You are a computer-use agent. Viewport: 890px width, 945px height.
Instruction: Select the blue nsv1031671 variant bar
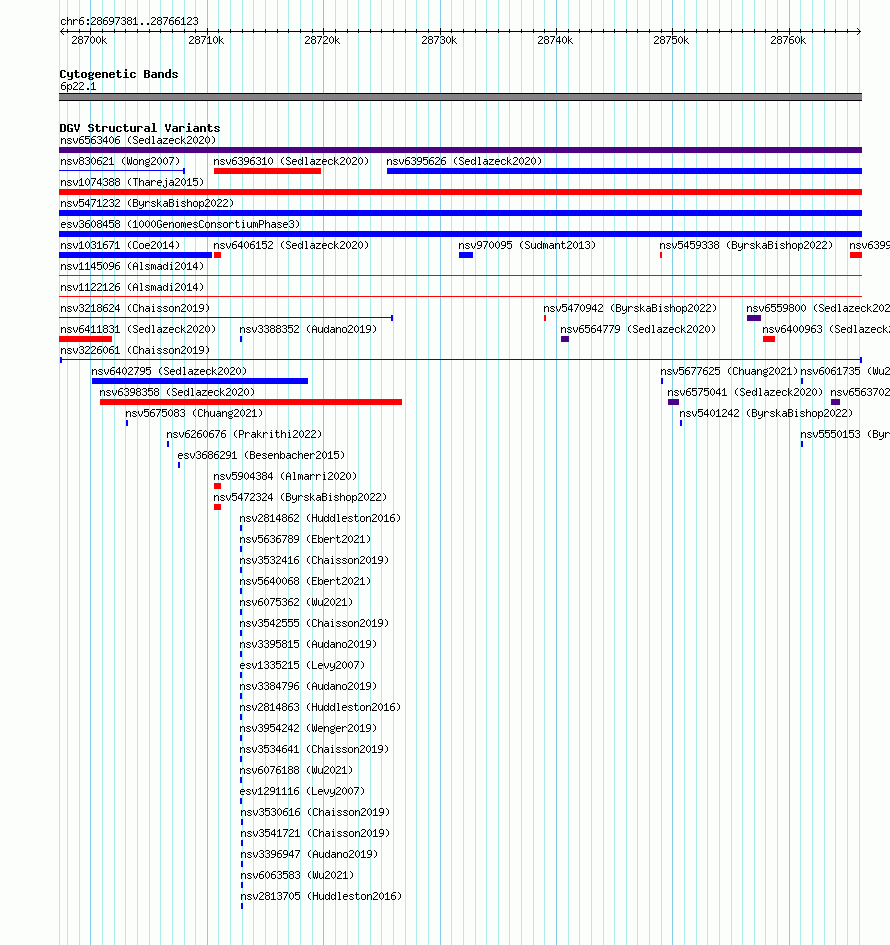pos(136,255)
